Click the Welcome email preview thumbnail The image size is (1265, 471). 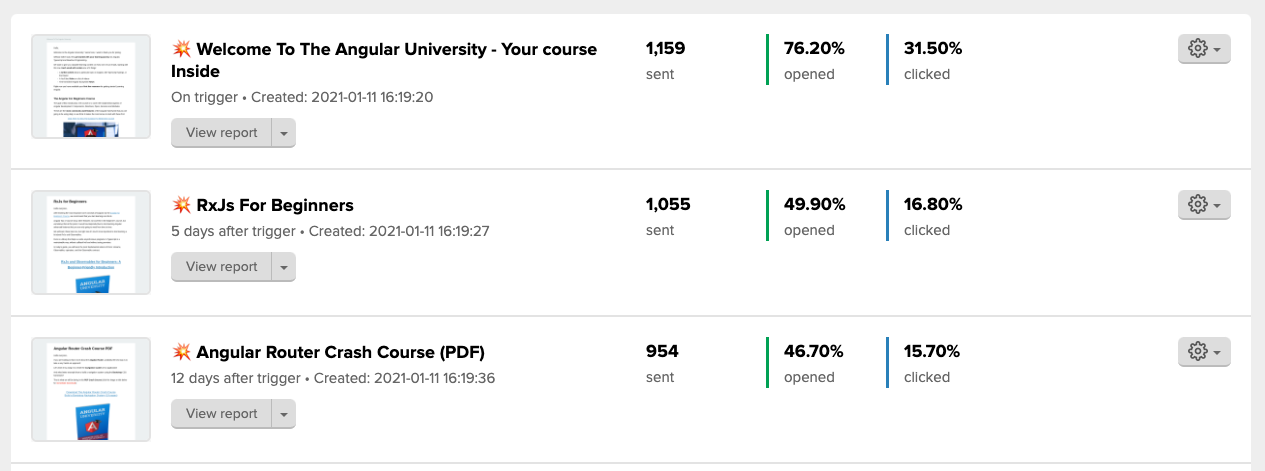(91, 87)
